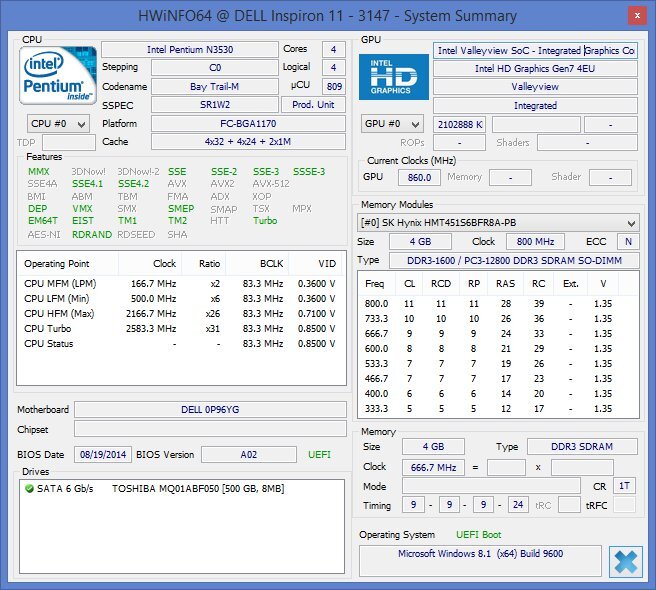This screenshot has width=656, height=590.
Task: Click the C0 stepping value
Action: coord(215,68)
